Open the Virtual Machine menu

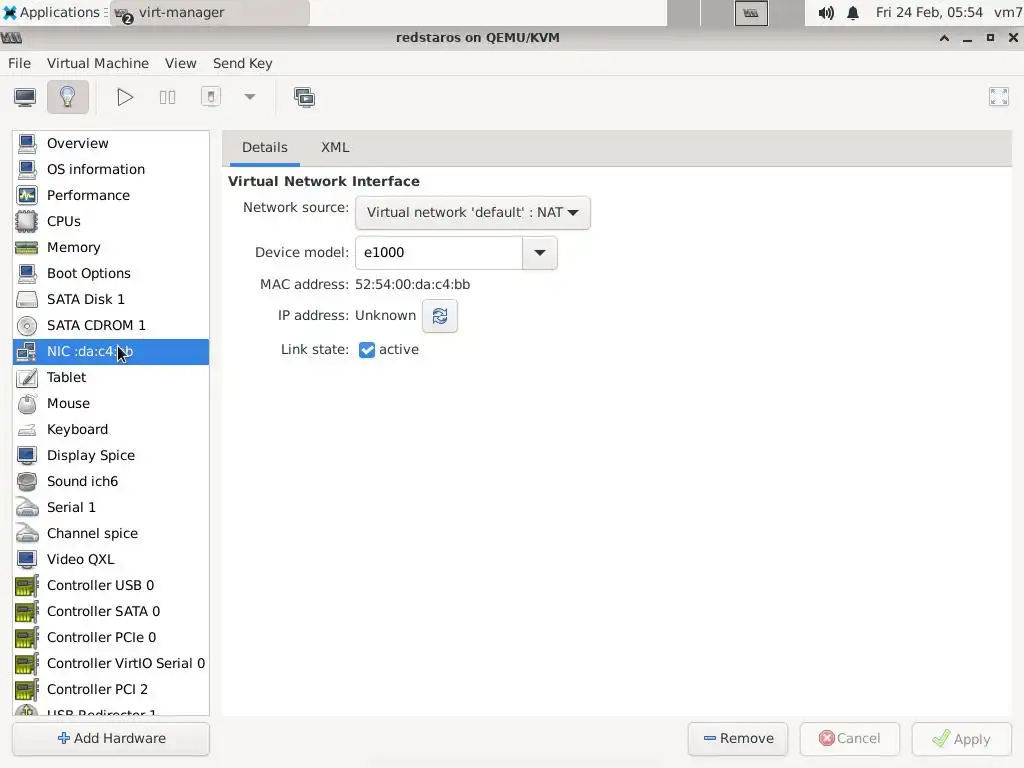98,63
